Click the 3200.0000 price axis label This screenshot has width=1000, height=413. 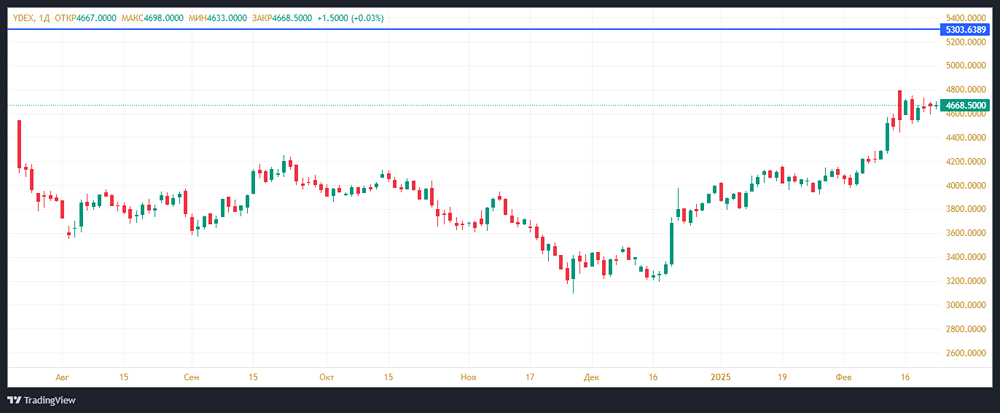pyautogui.click(x=967, y=281)
